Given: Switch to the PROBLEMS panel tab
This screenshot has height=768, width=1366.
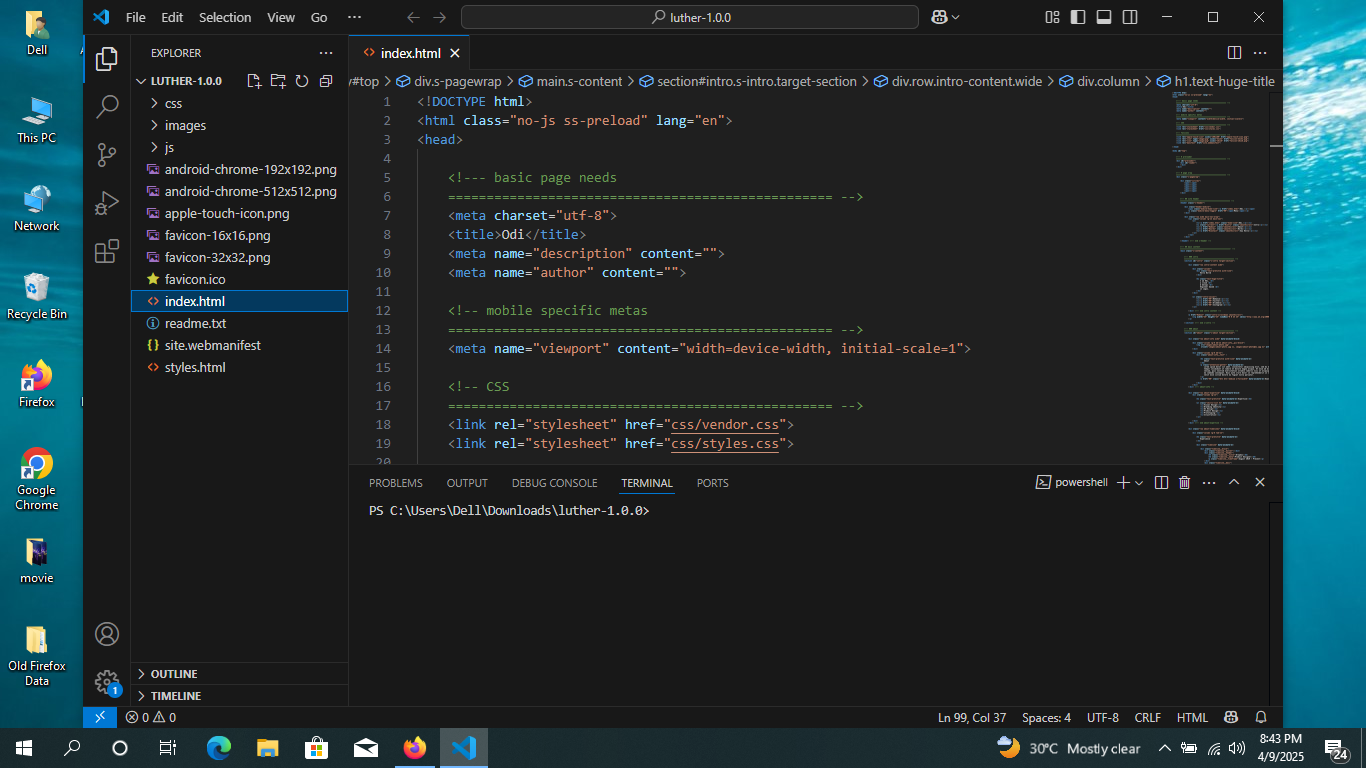Looking at the screenshot, I should [x=396, y=483].
